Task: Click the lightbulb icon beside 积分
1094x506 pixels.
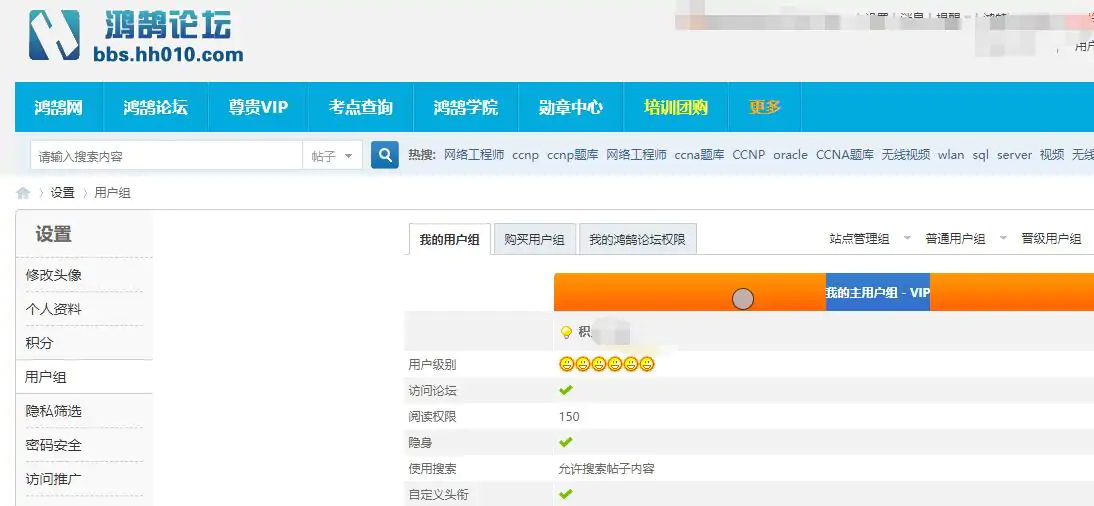Action: (x=567, y=332)
